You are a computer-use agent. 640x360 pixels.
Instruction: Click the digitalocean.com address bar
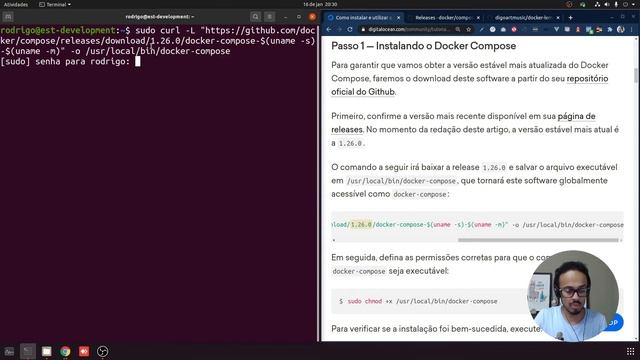pyautogui.click(x=408, y=29)
